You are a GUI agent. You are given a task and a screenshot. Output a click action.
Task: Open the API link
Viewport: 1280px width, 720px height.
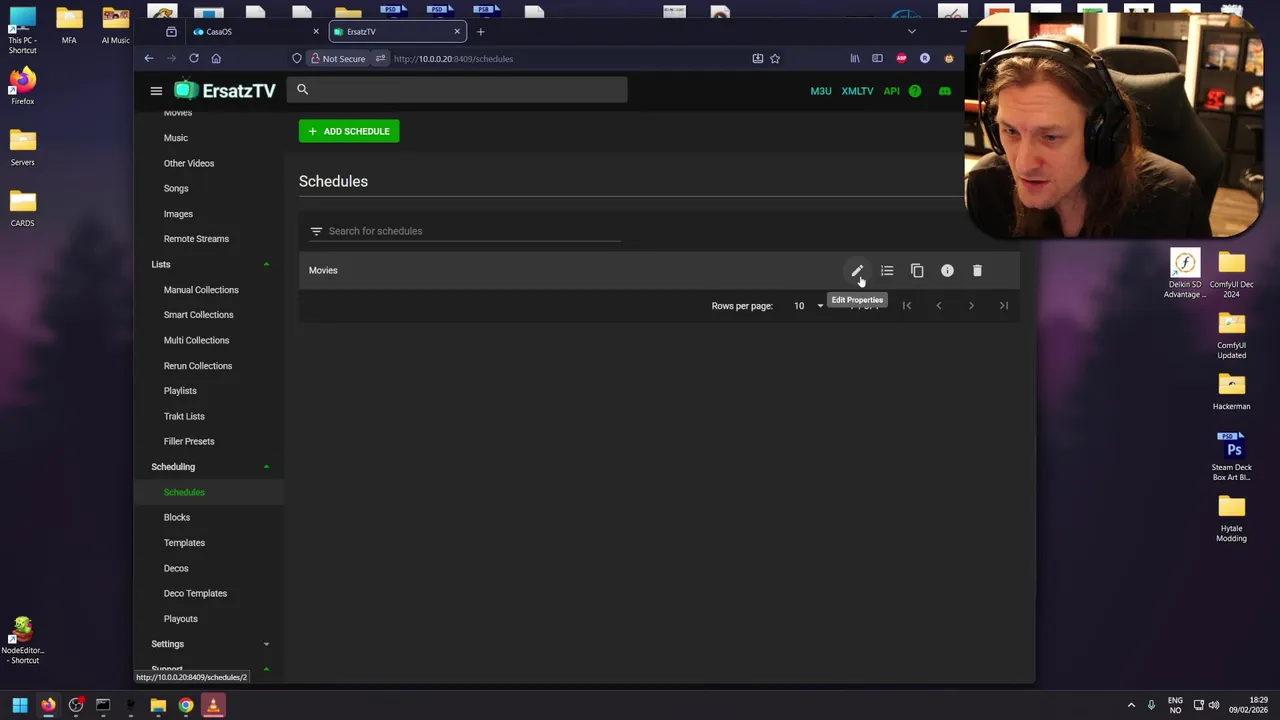(891, 91)
